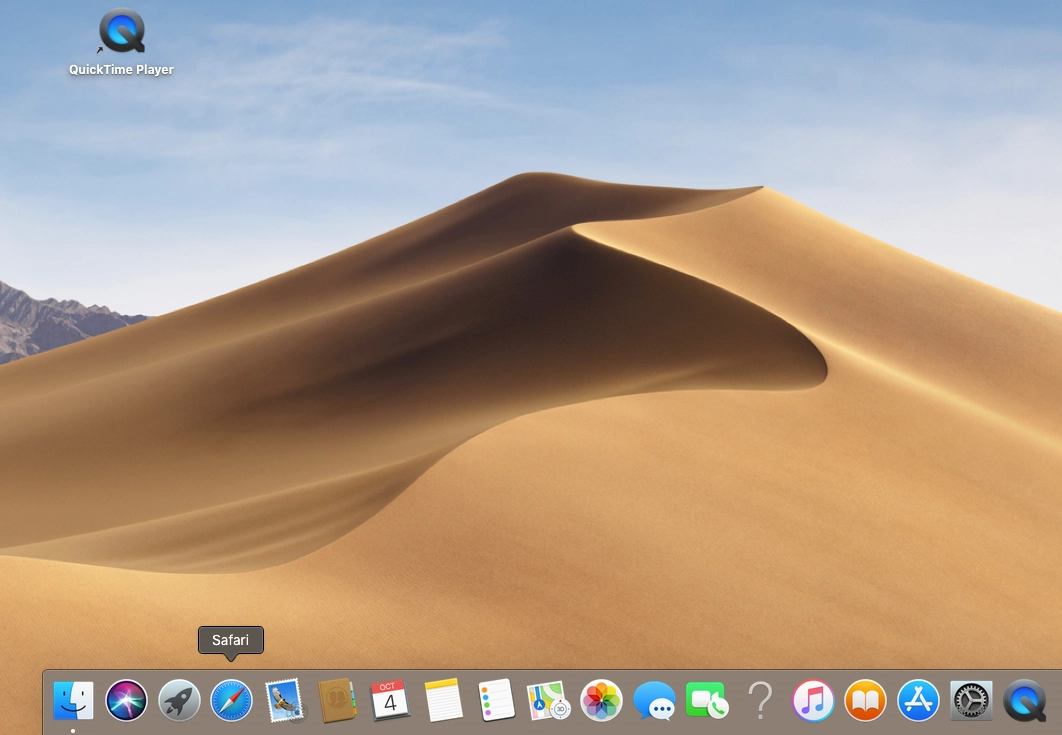Open the Mail app

coord(284,700)
